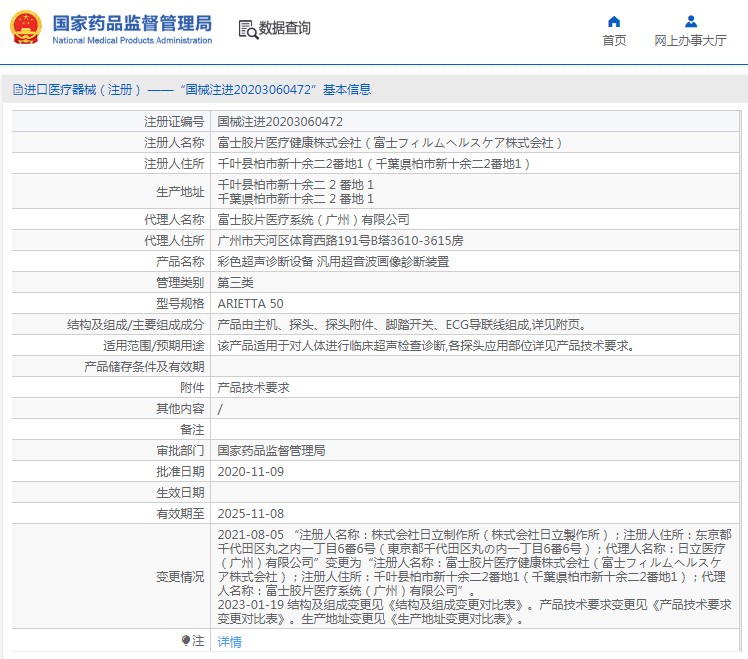Click the small document icon before 进口医疗器械
Screen dimensions: 748x659
click(17, 90)
